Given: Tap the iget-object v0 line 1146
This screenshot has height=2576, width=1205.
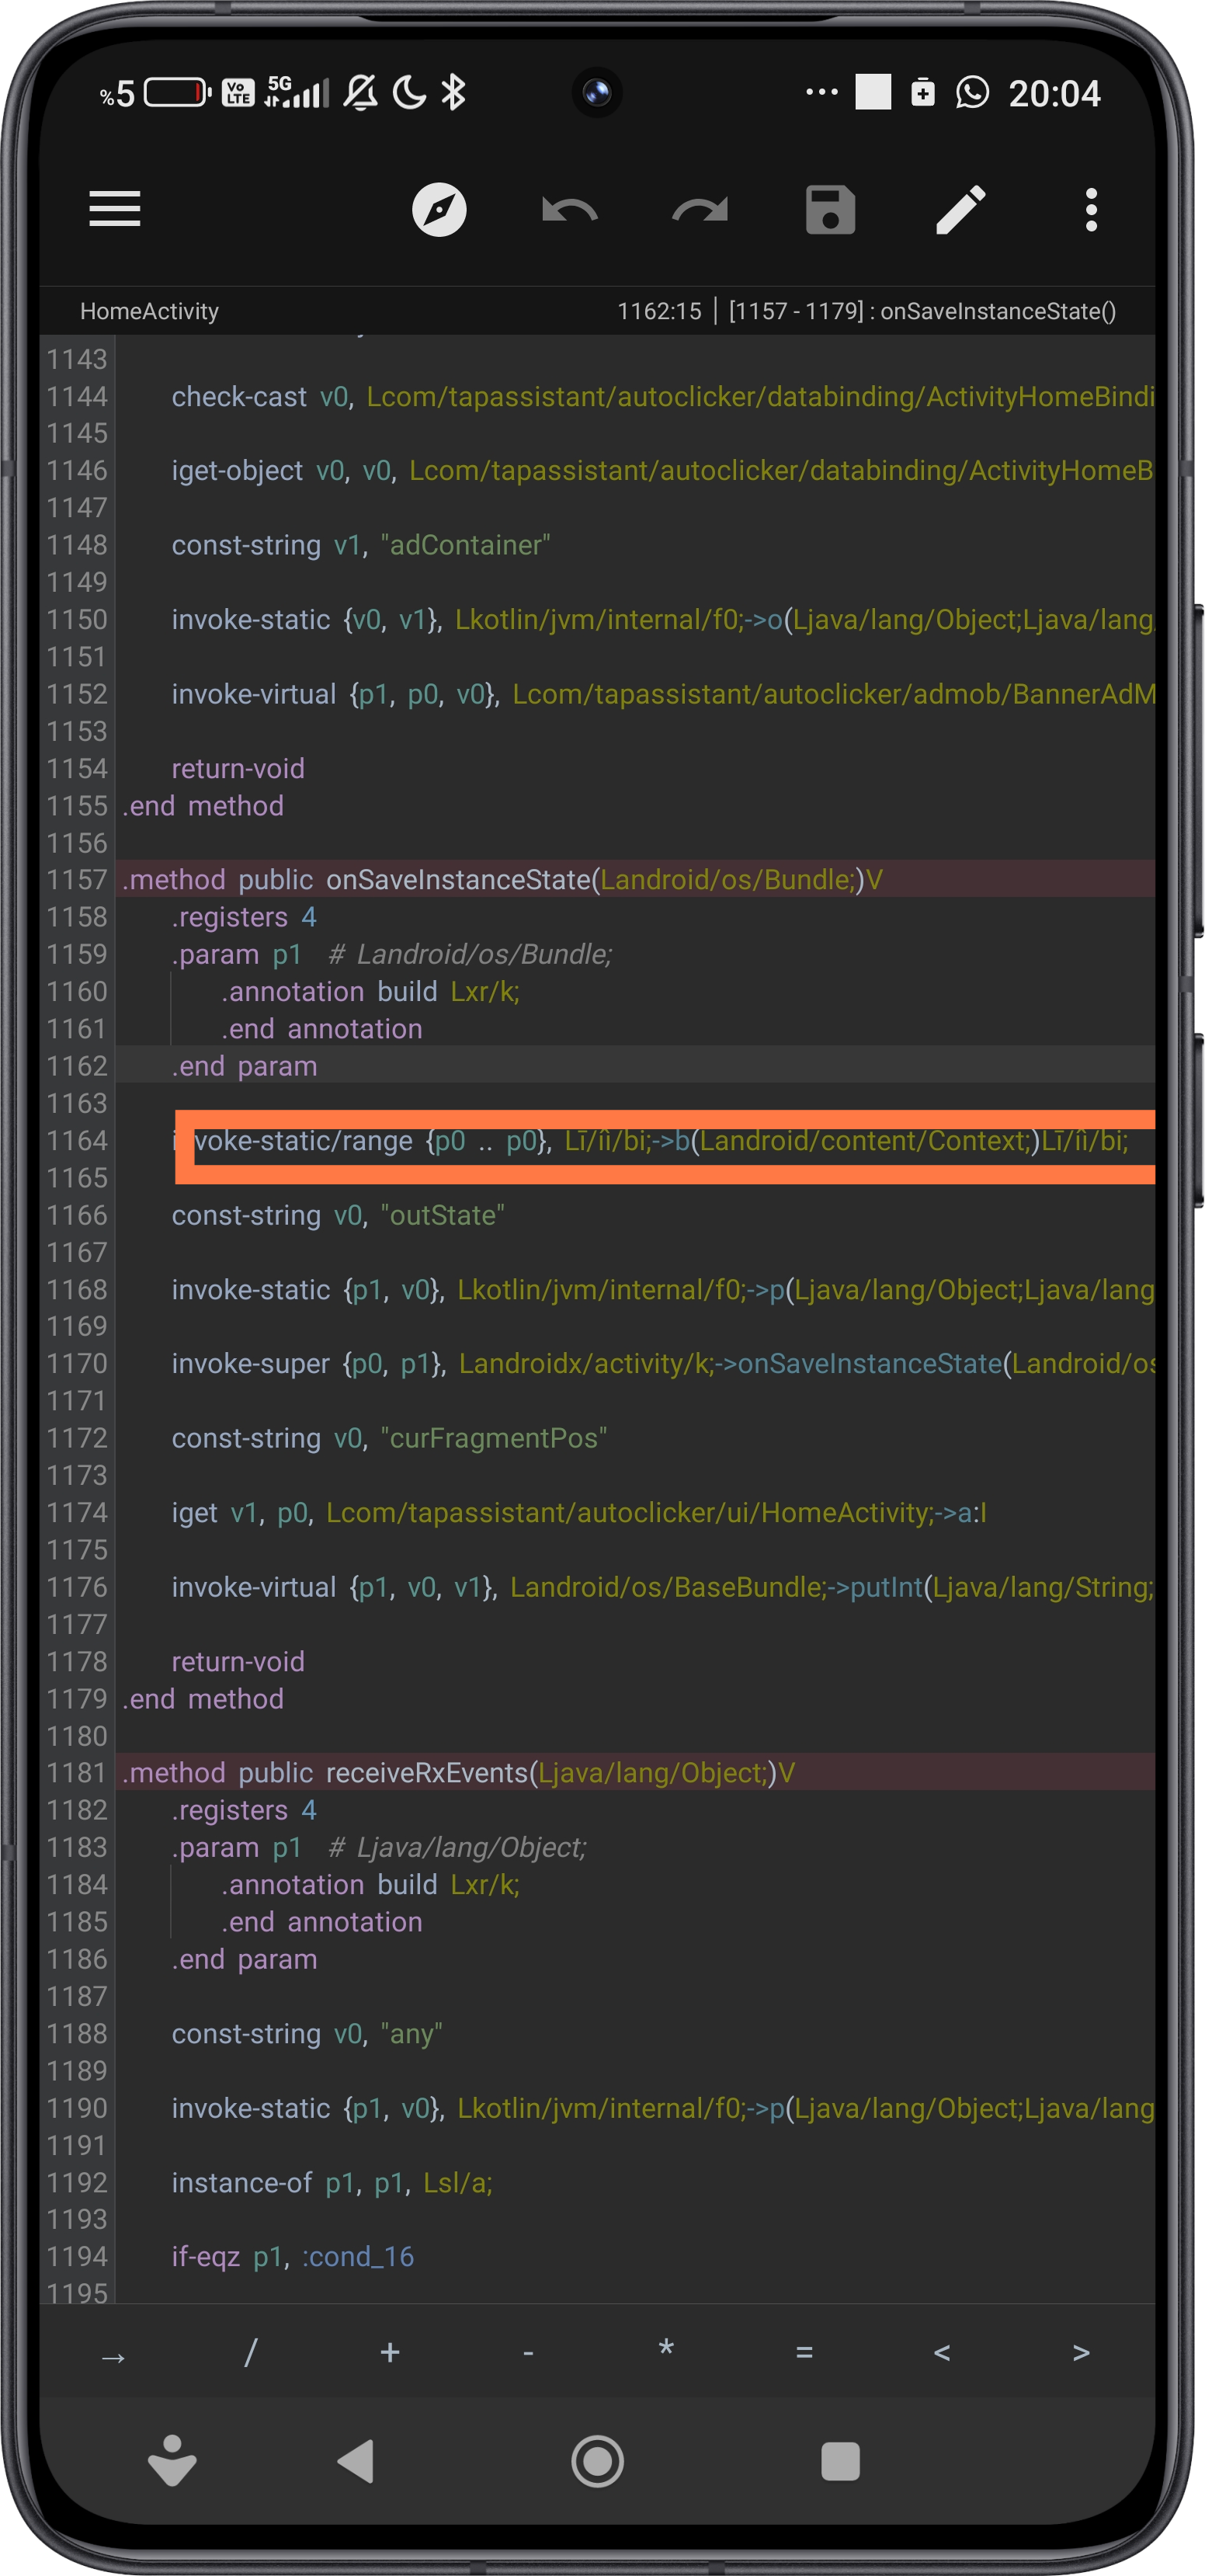Looking at the screenshot, I should (662, 471).
